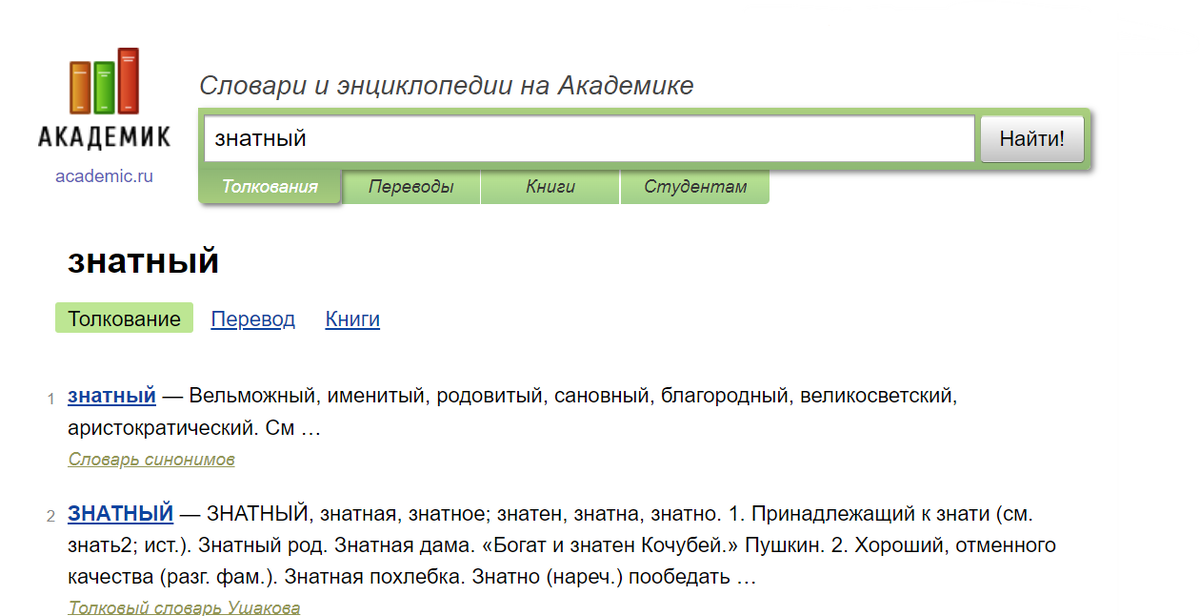The image size is (1200, 616).
Task: Select the Толкования search tab
Action: [270, 187]
